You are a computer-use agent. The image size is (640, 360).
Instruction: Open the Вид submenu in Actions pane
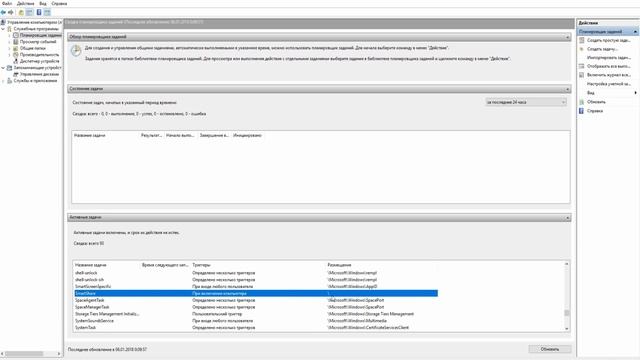click(607, 93)
